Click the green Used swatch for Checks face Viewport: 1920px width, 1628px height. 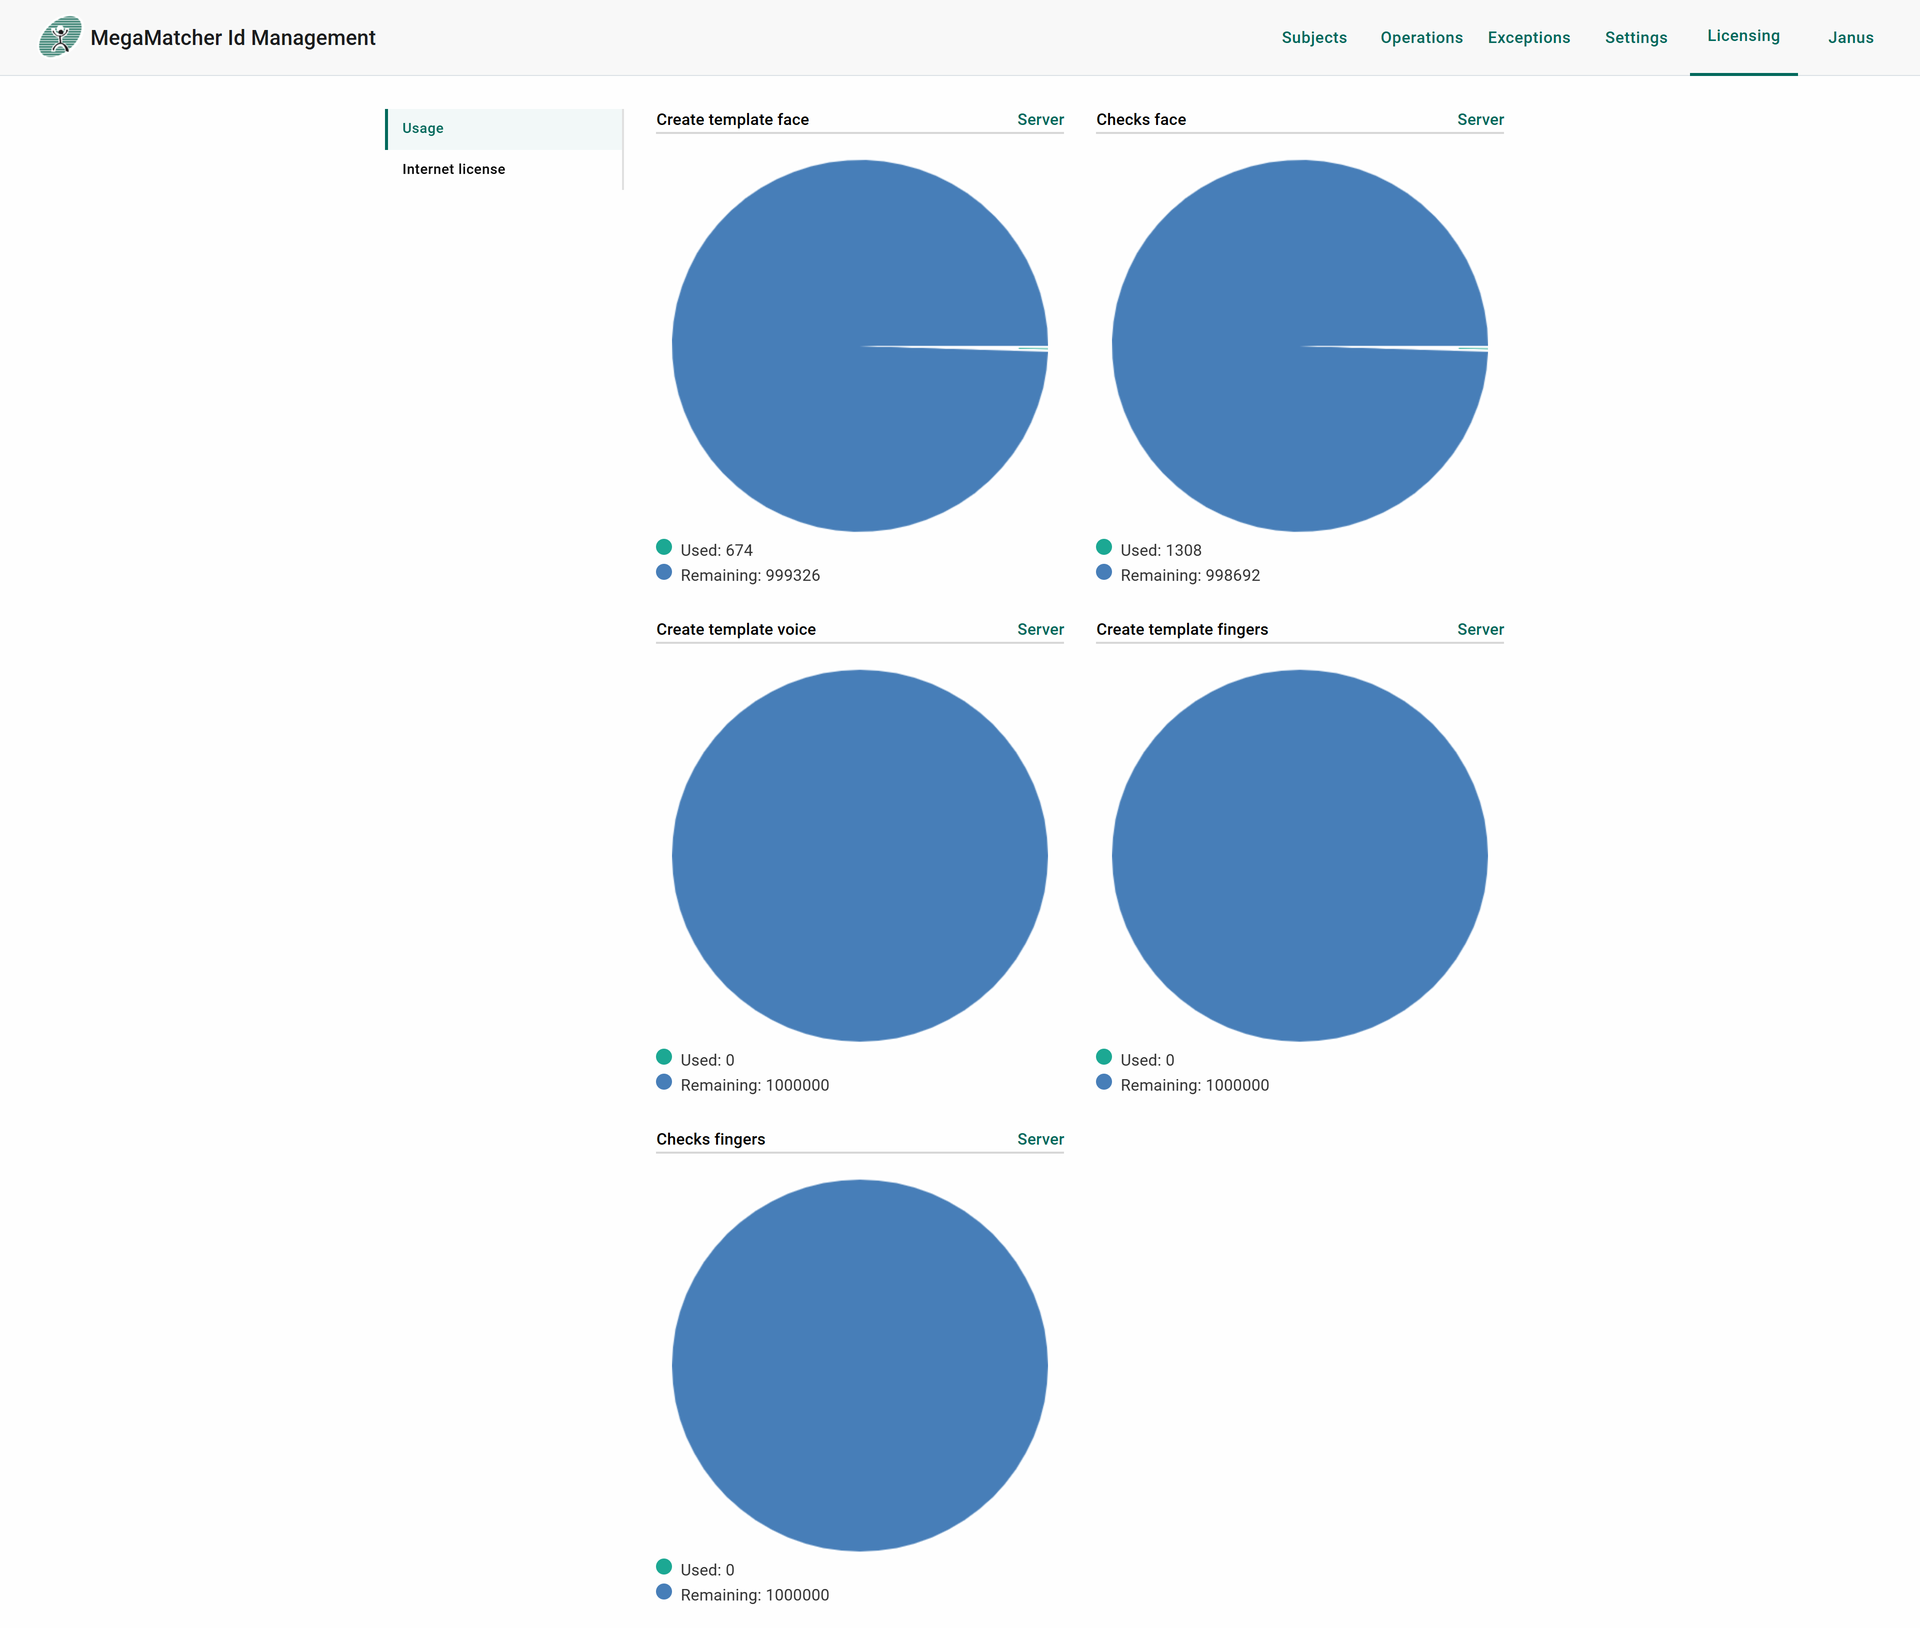(x=1104, y=547)
